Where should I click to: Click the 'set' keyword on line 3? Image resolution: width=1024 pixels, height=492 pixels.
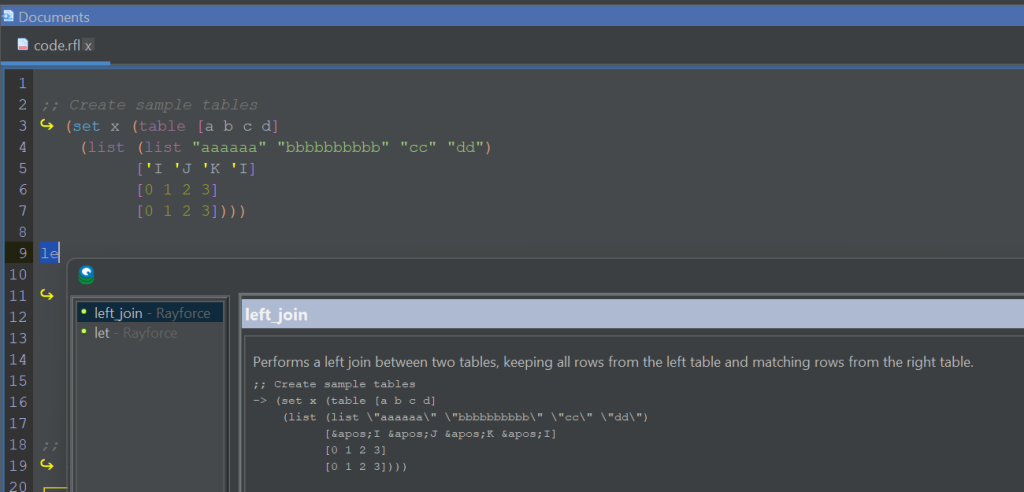(x=86, y=126)
